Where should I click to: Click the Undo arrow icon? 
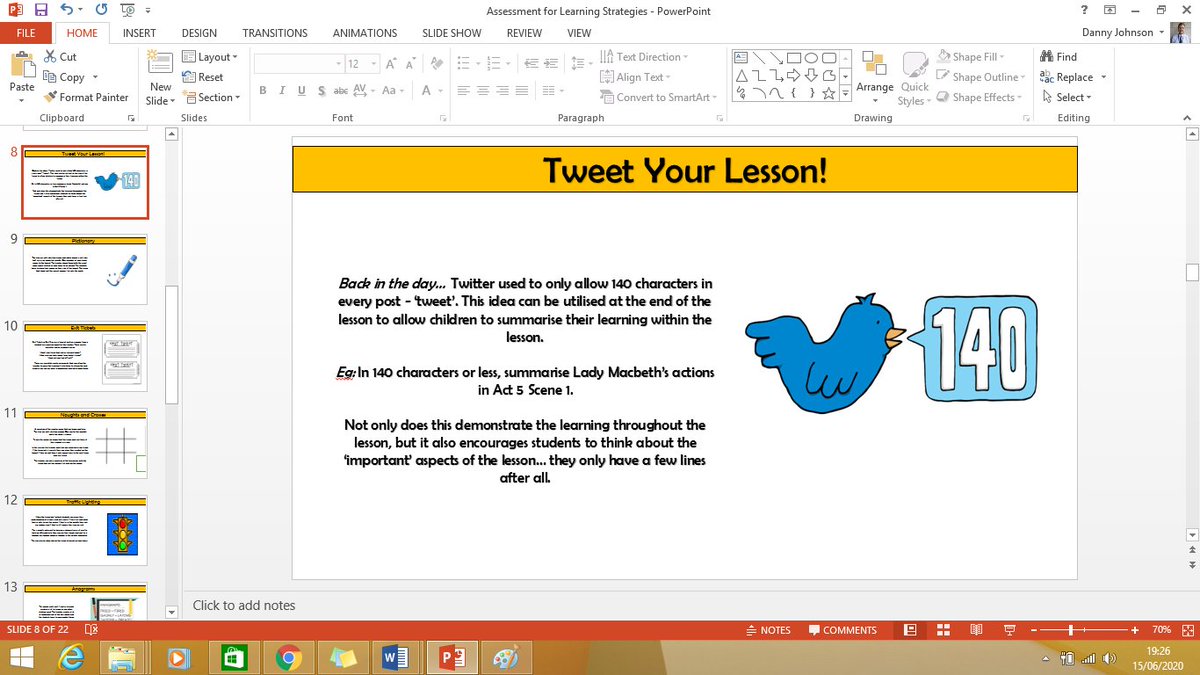[69, 10]
